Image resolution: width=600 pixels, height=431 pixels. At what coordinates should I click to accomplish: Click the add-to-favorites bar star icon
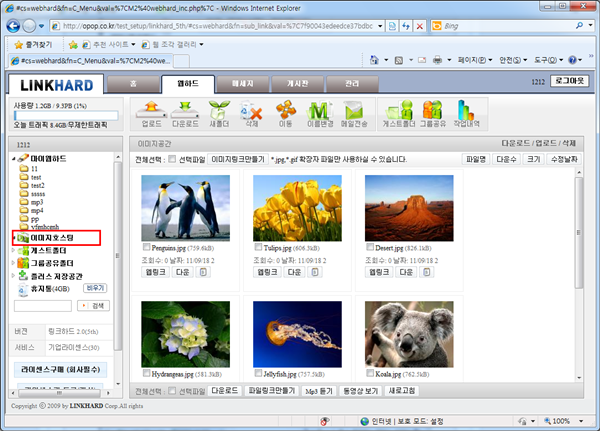(x=73, y=45)
